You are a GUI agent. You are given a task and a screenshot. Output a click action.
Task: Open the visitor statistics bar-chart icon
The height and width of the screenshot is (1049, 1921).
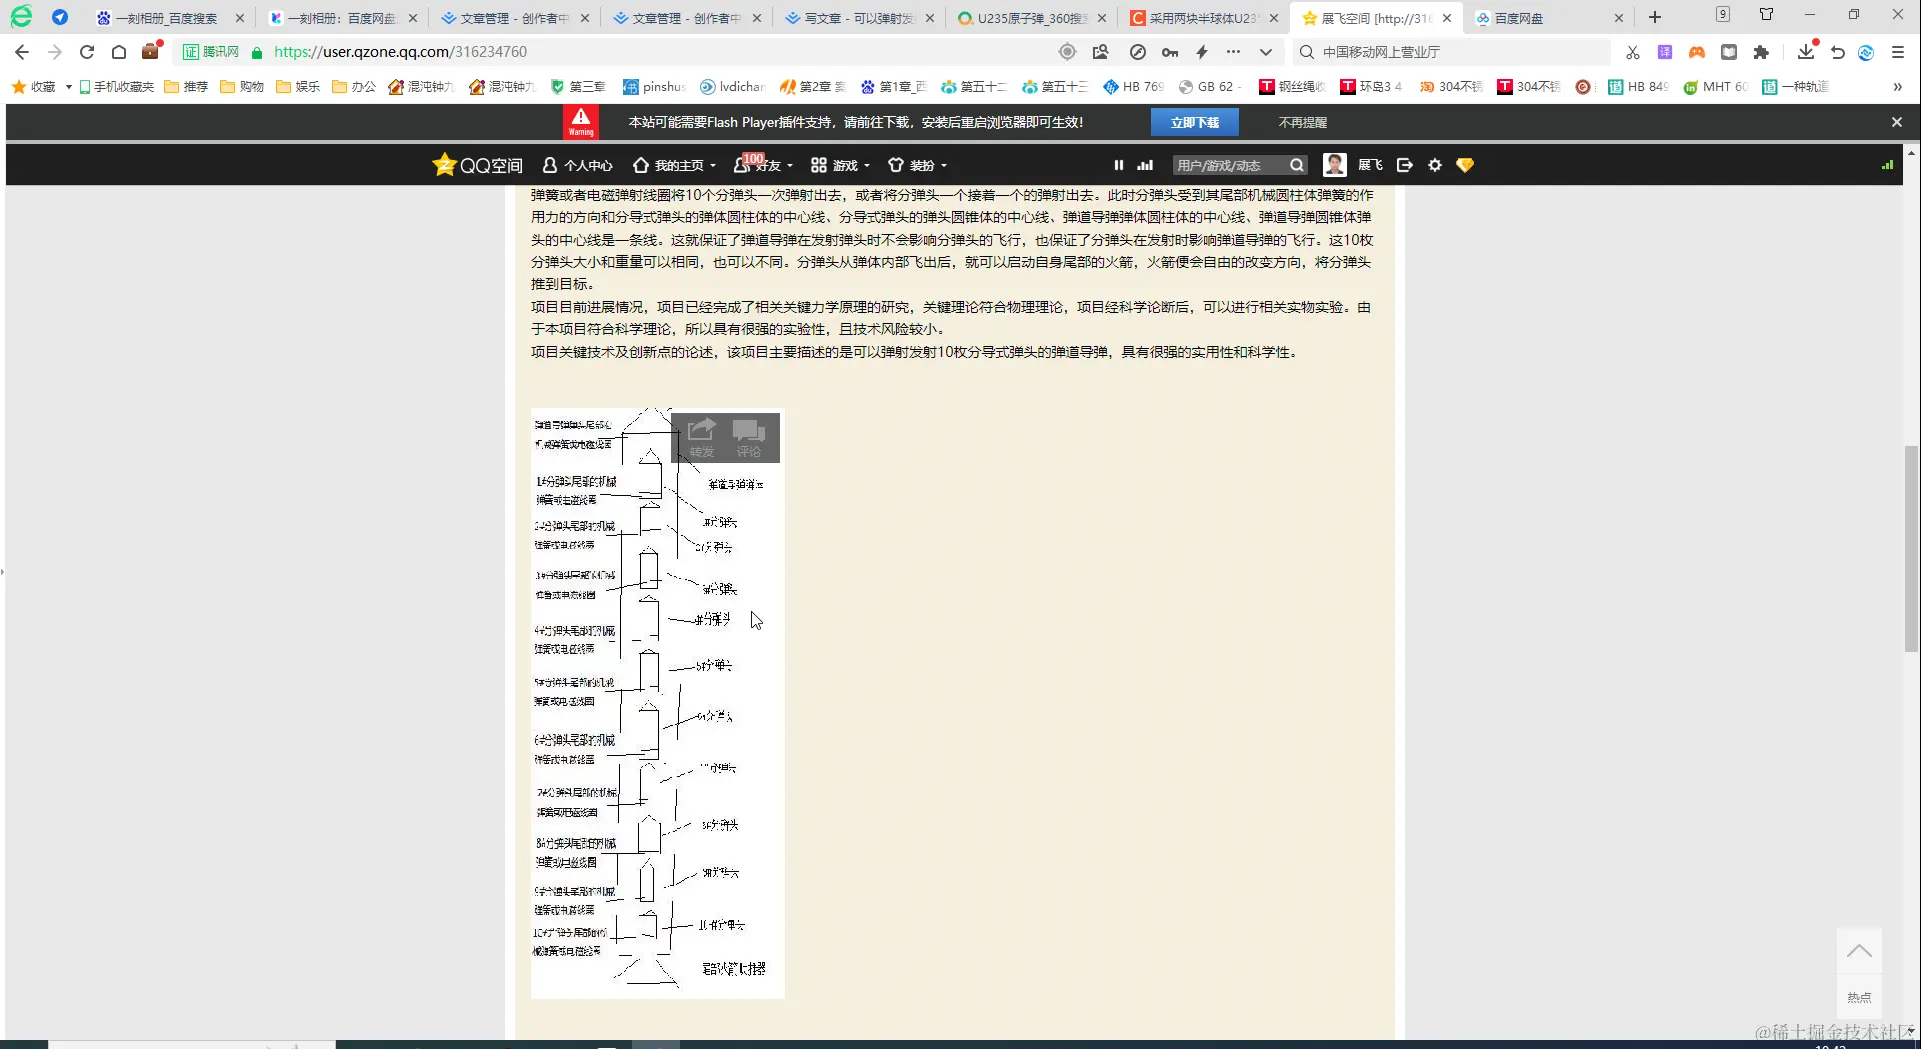[x=1144, y=164]
